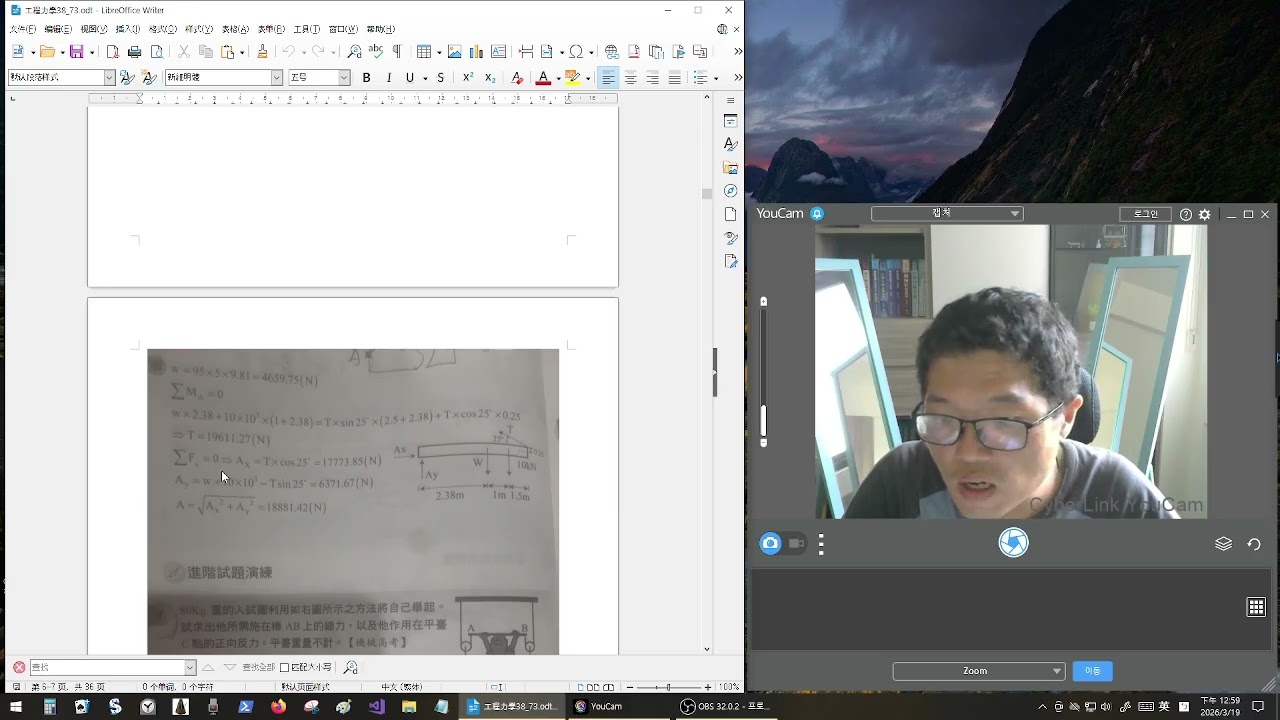Open YouCam settings gear icon

(1205, 214)
